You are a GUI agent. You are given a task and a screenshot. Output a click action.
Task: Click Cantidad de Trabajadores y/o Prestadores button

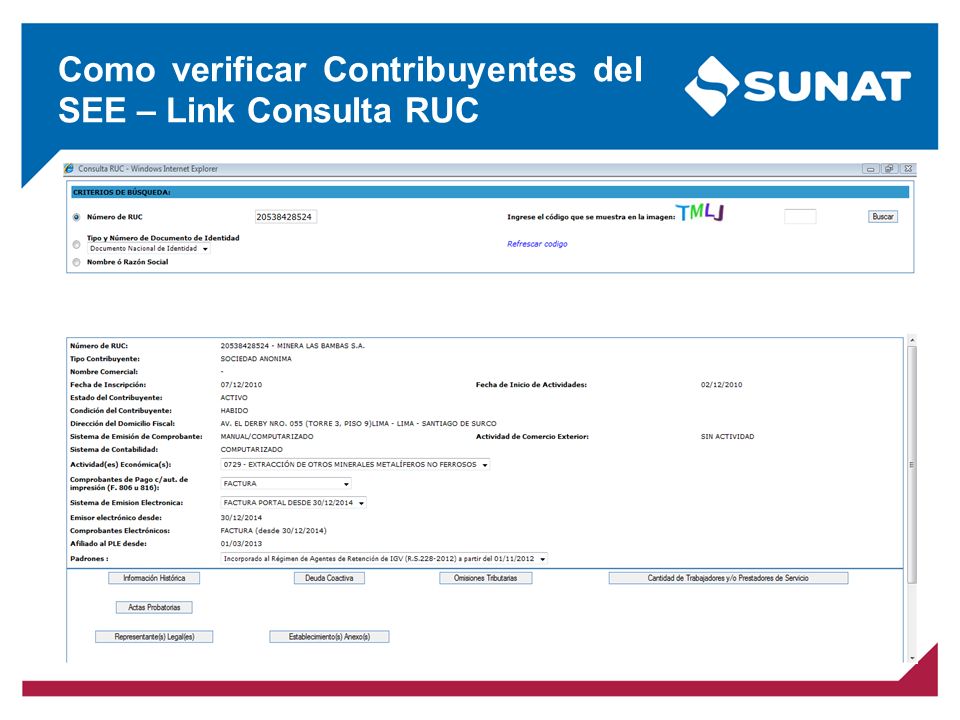click(x=728, y=578)
